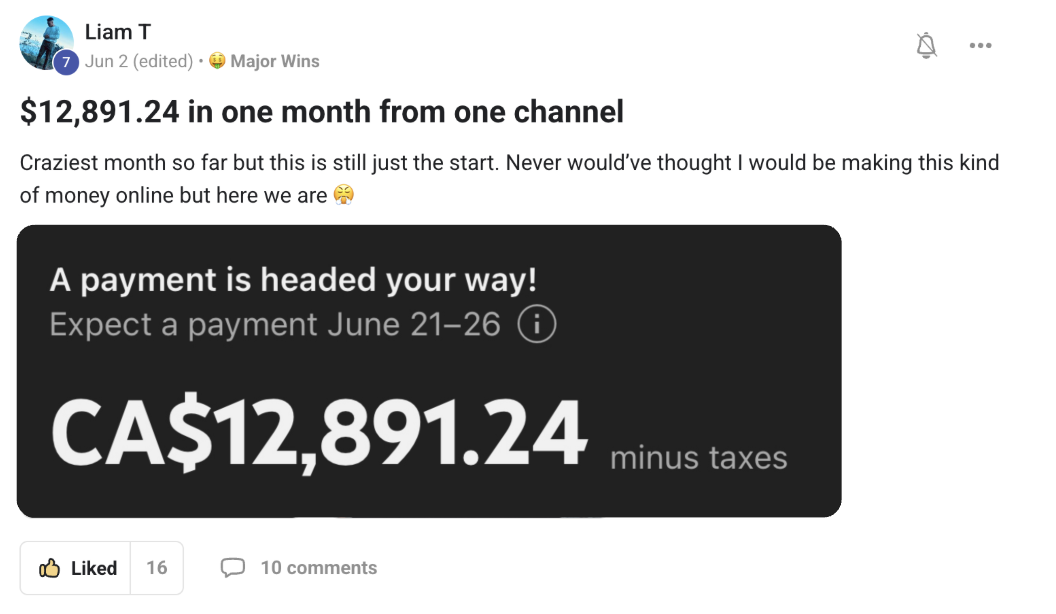Click the Jun 2 (edited) timestamp
The height and width of the screenshot is (614, 1056).
point(139,61)
